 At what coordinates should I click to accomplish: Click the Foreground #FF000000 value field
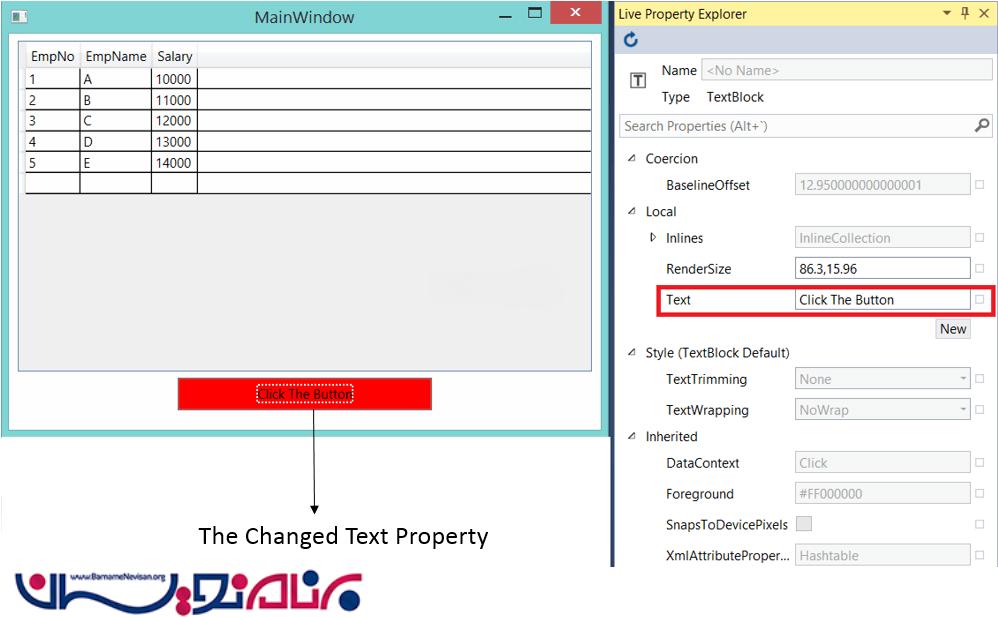(882, 493)
